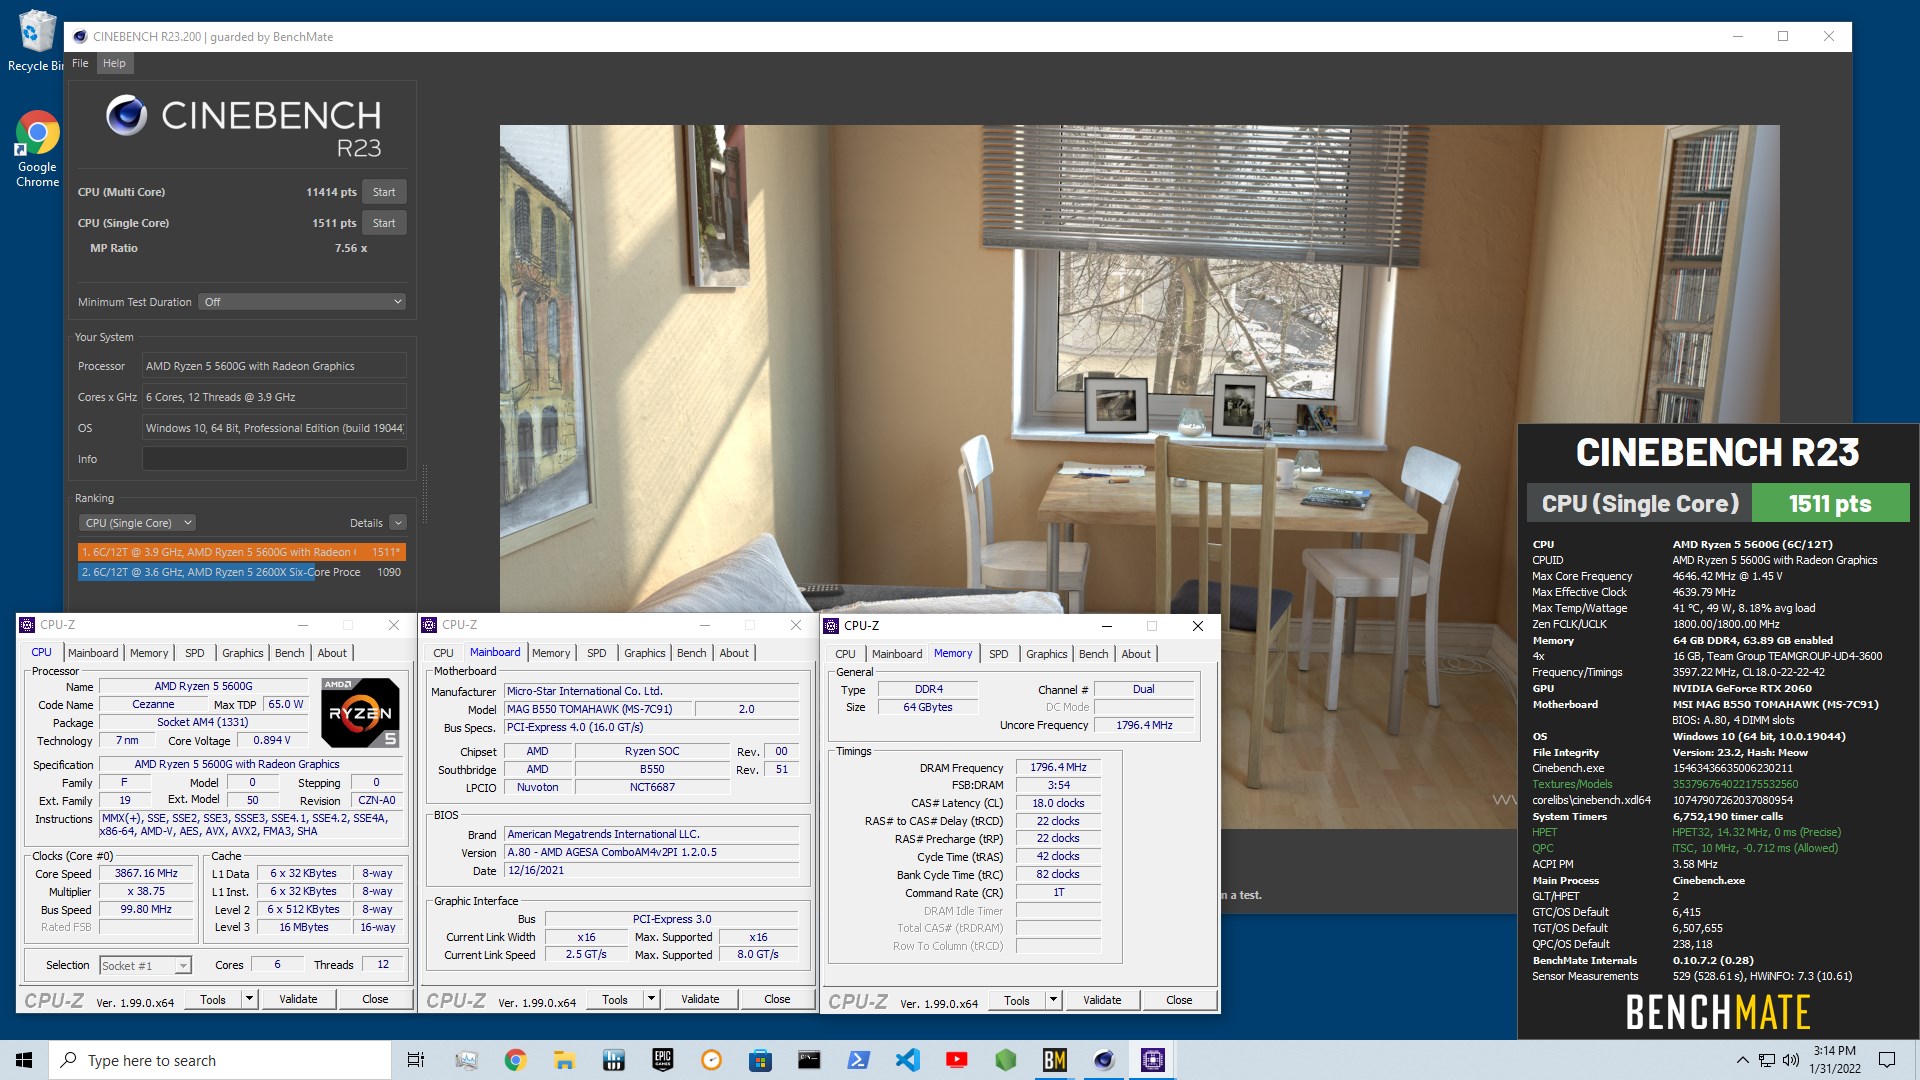Click the '1511 pts' green score in BenchMate panel
Screen dimensions: 1920x1080
coord(1829,504)
